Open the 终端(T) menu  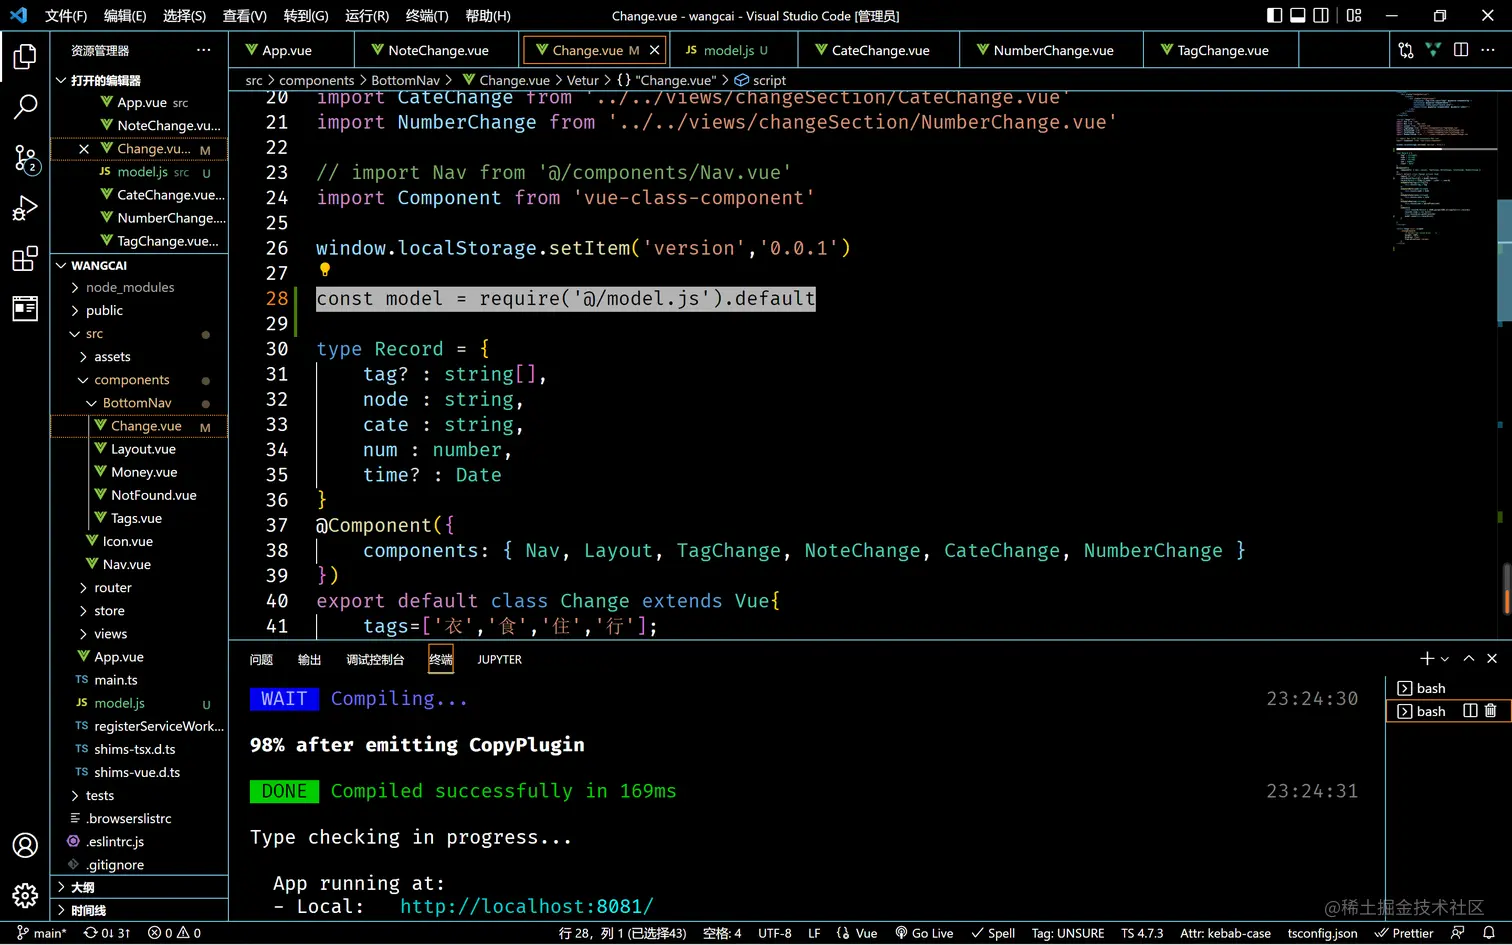[x=427, y=16]
